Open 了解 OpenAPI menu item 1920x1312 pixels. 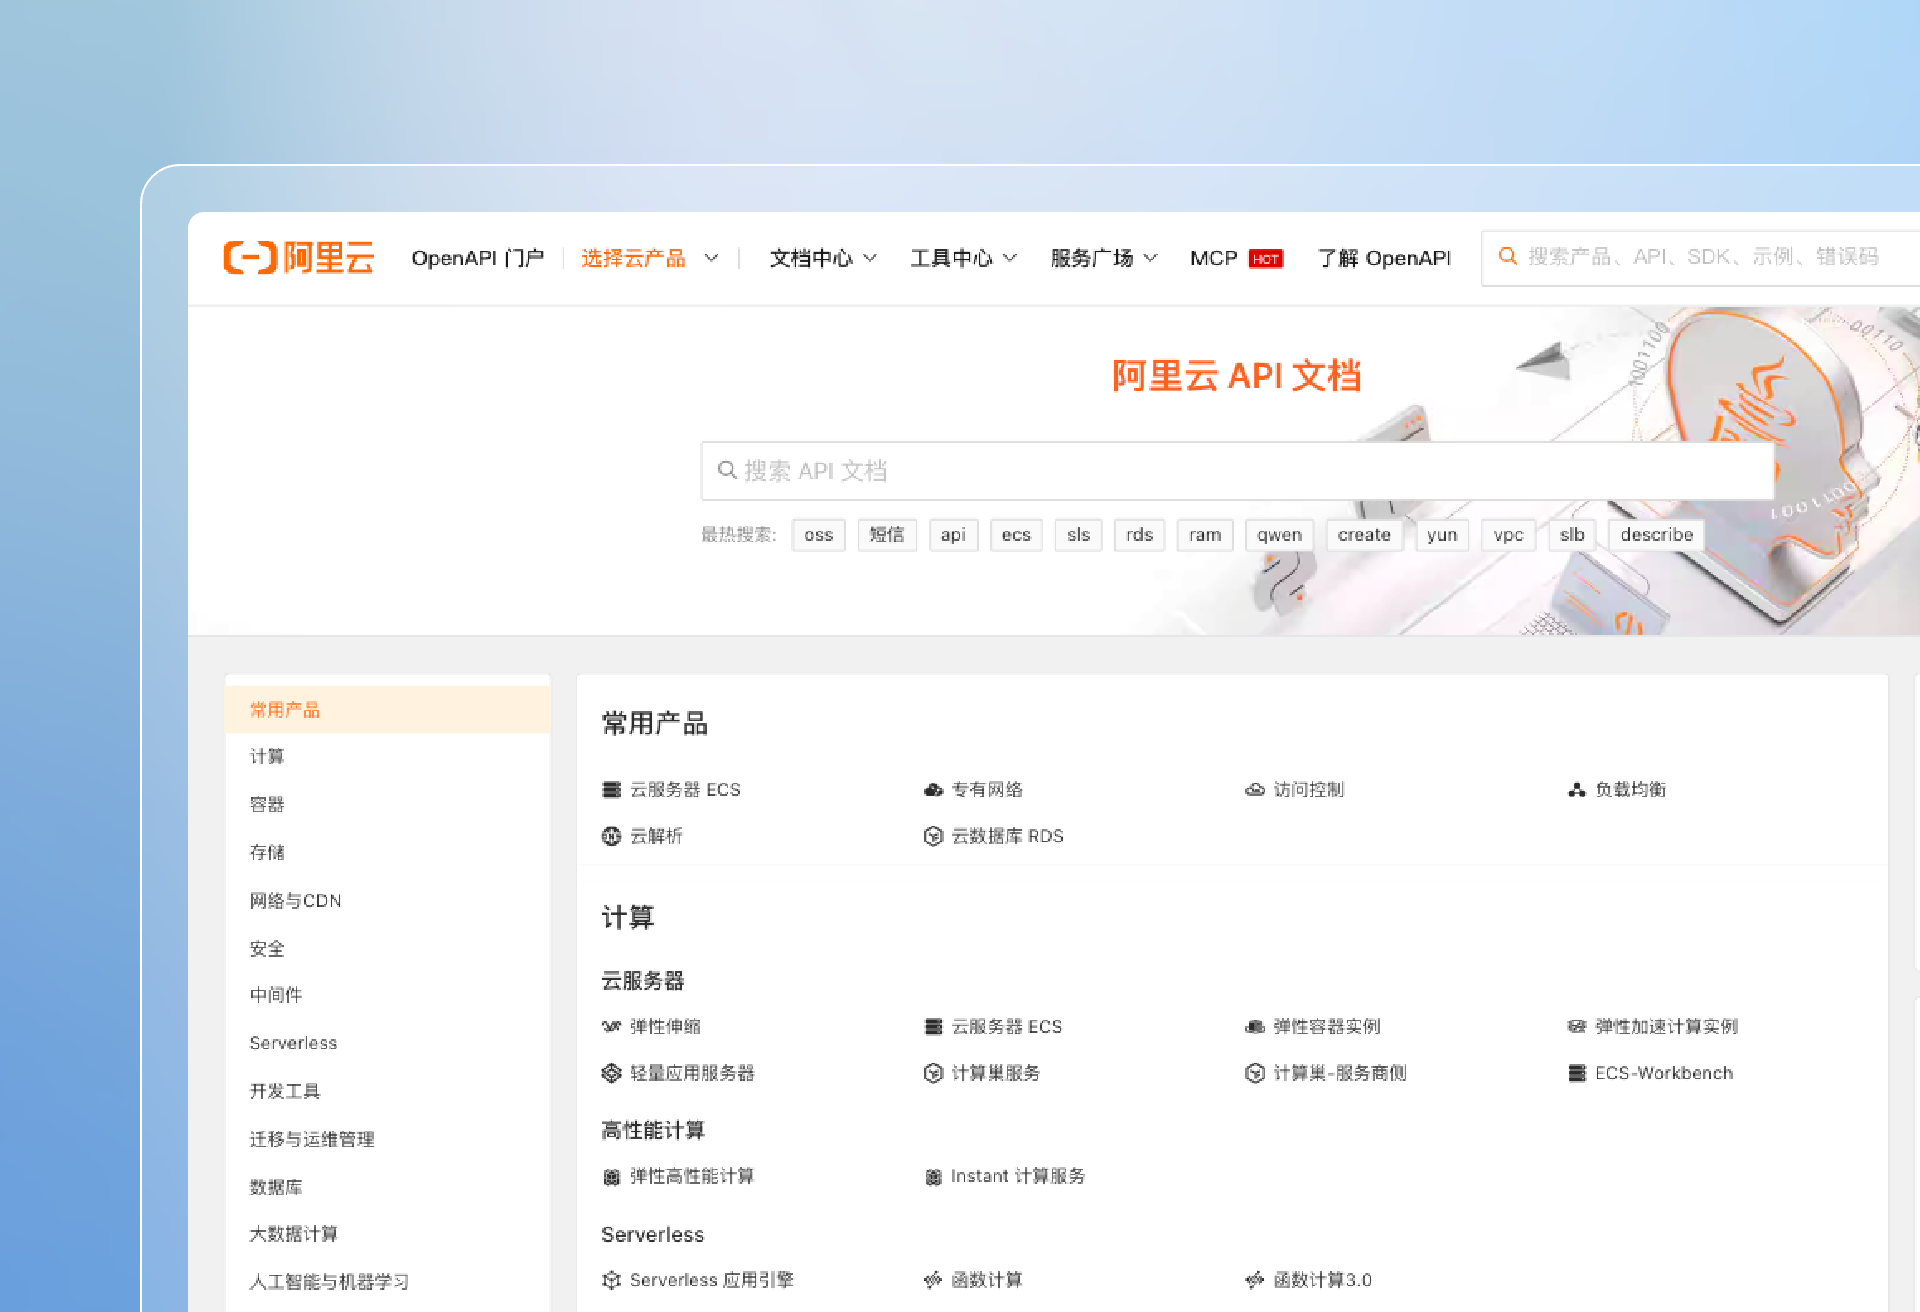tap(1384, 258)
